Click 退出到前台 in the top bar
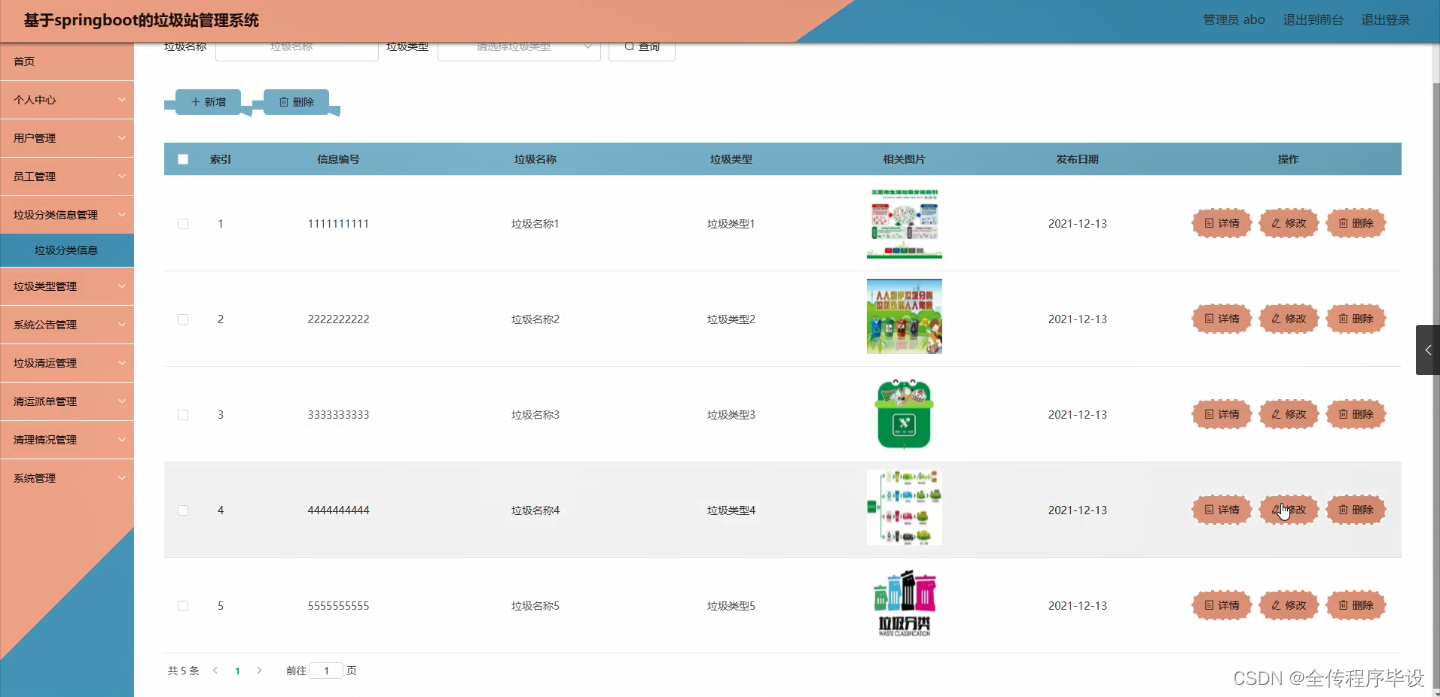The width and height of the screenshot is (1440, 697). 1313,18
